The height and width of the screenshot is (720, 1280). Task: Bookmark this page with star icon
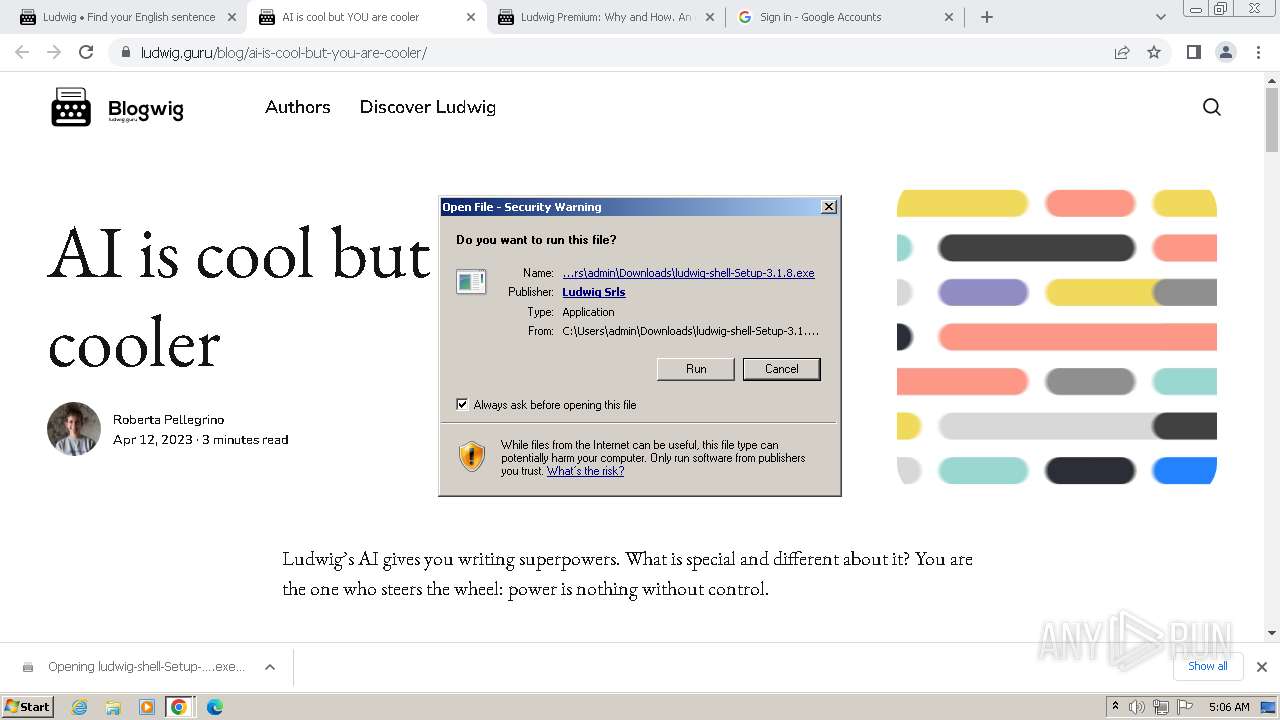(x=1154, y=52)
